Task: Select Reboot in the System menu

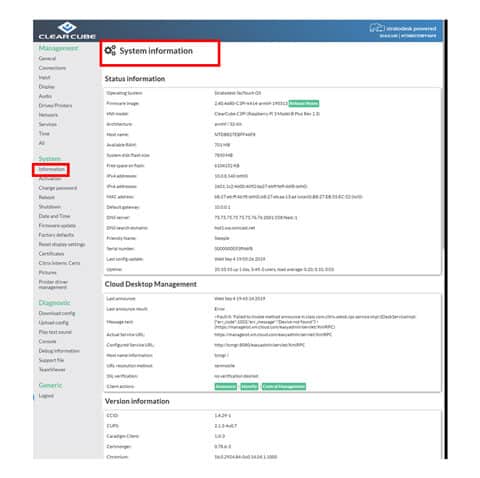Action: pos(47,197)
